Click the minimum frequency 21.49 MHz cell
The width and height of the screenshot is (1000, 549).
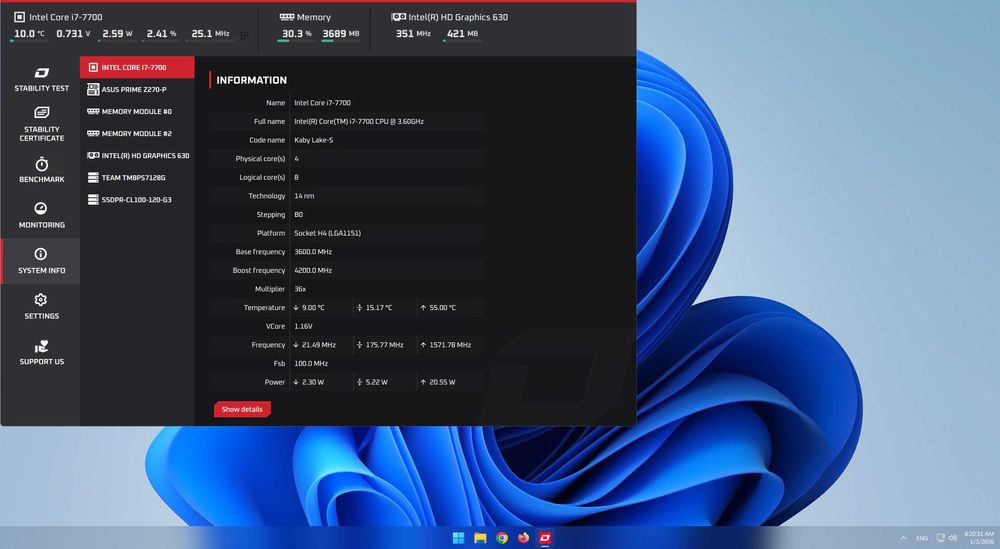click(x=314, y=345)
